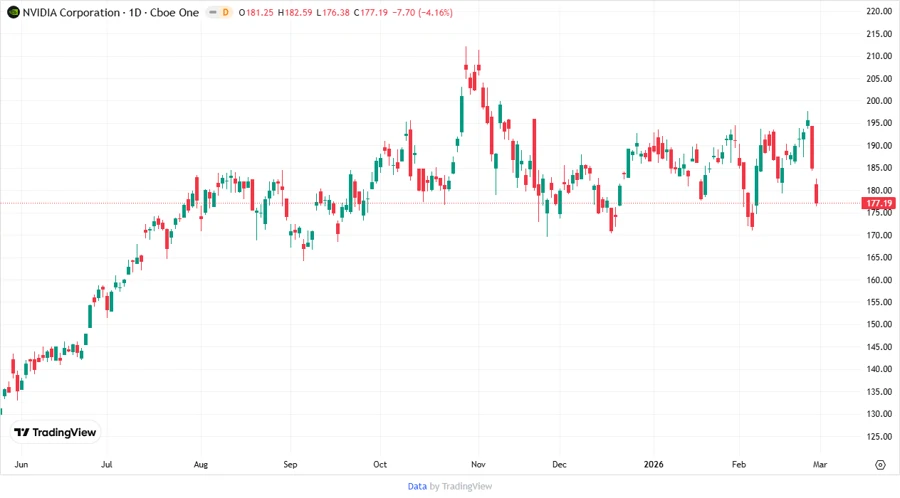Click the Oct label on time axis
This screenshot has width=900, height=498.
[x=380, y=464]
